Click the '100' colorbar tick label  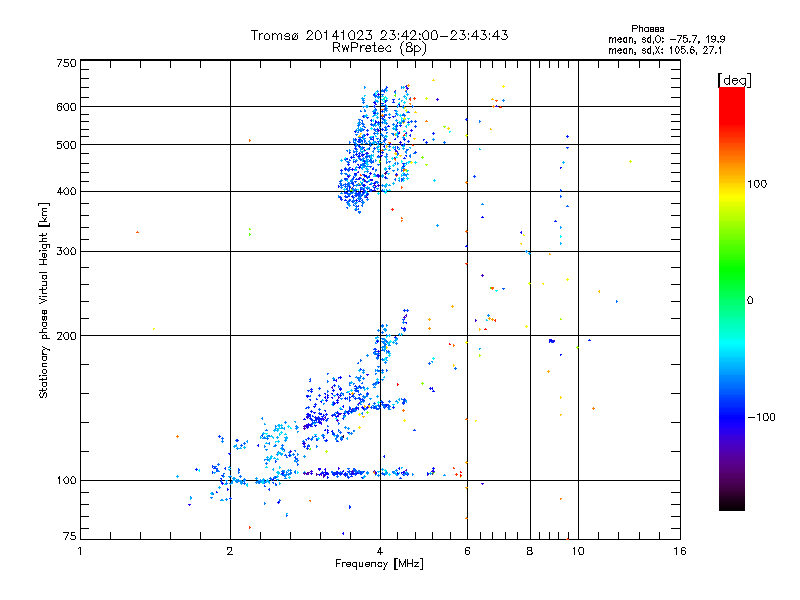pyautogui.click(x=757, y=184)
